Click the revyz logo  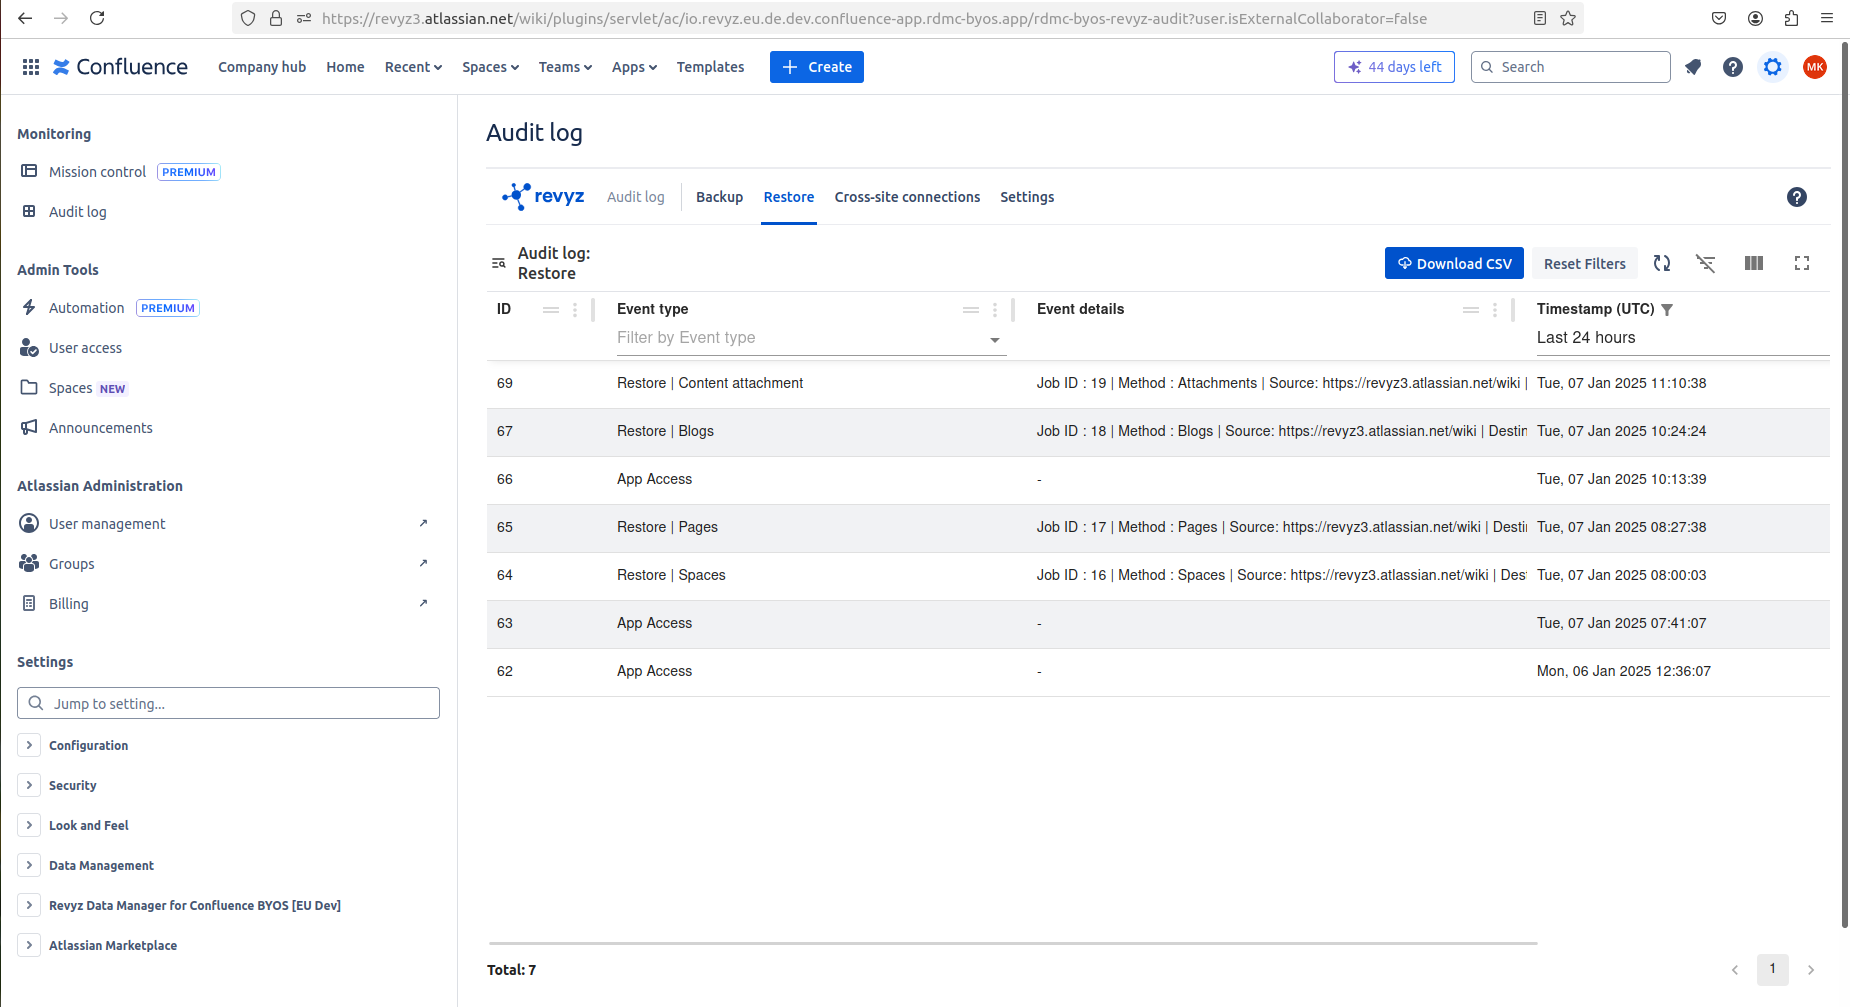pos(543,196)
